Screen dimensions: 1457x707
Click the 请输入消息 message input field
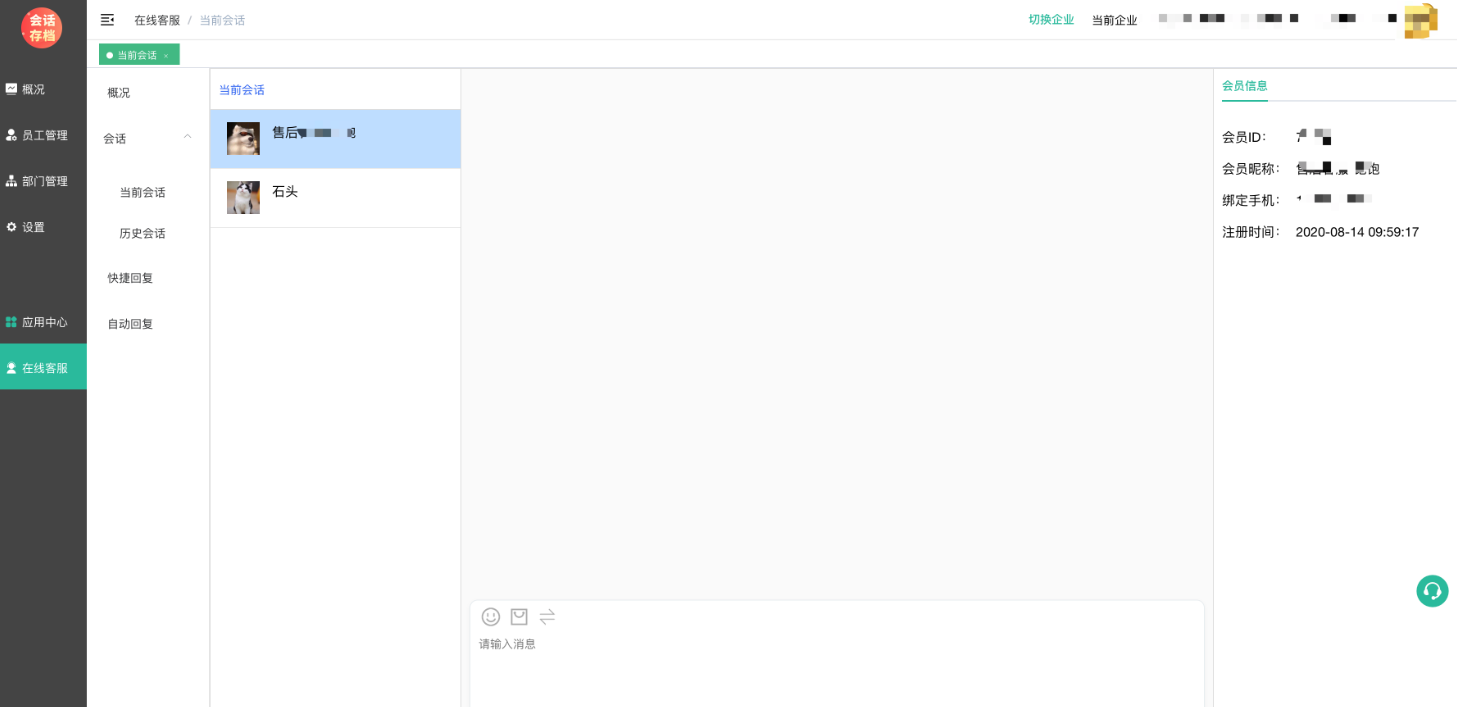tap(836, 665)
